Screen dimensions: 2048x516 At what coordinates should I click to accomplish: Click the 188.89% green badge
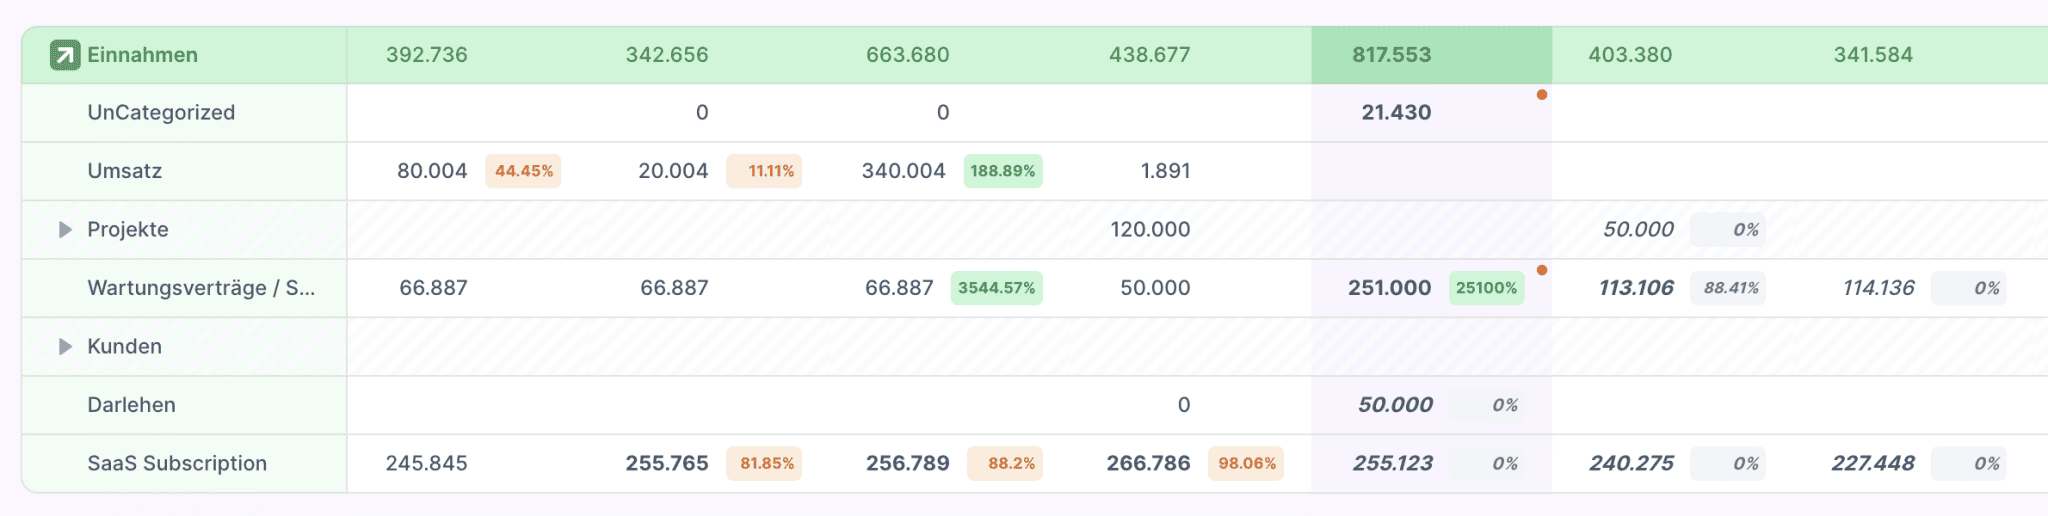tap(1003, 171)
